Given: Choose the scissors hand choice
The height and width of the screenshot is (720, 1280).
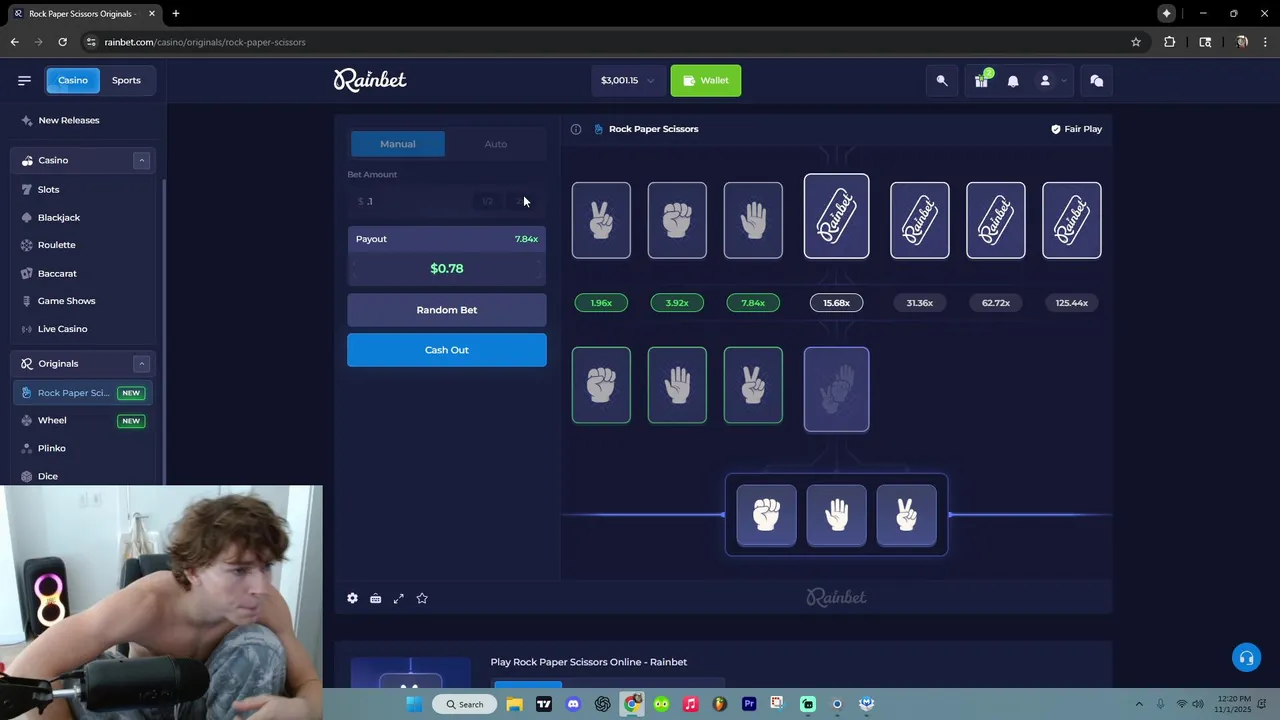Looking at the screenshot, I should [907, 516].
